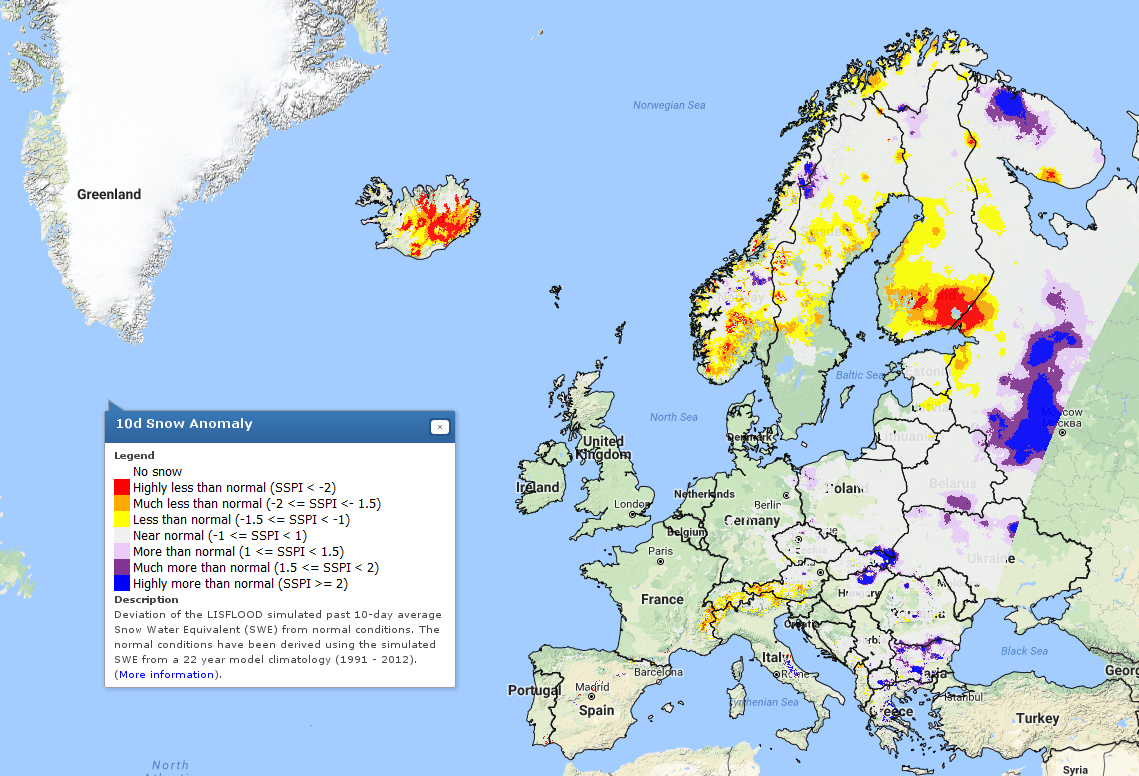Click the Turkey country label
This screenshot has width=1139, height=776.
pos(1037,718)
